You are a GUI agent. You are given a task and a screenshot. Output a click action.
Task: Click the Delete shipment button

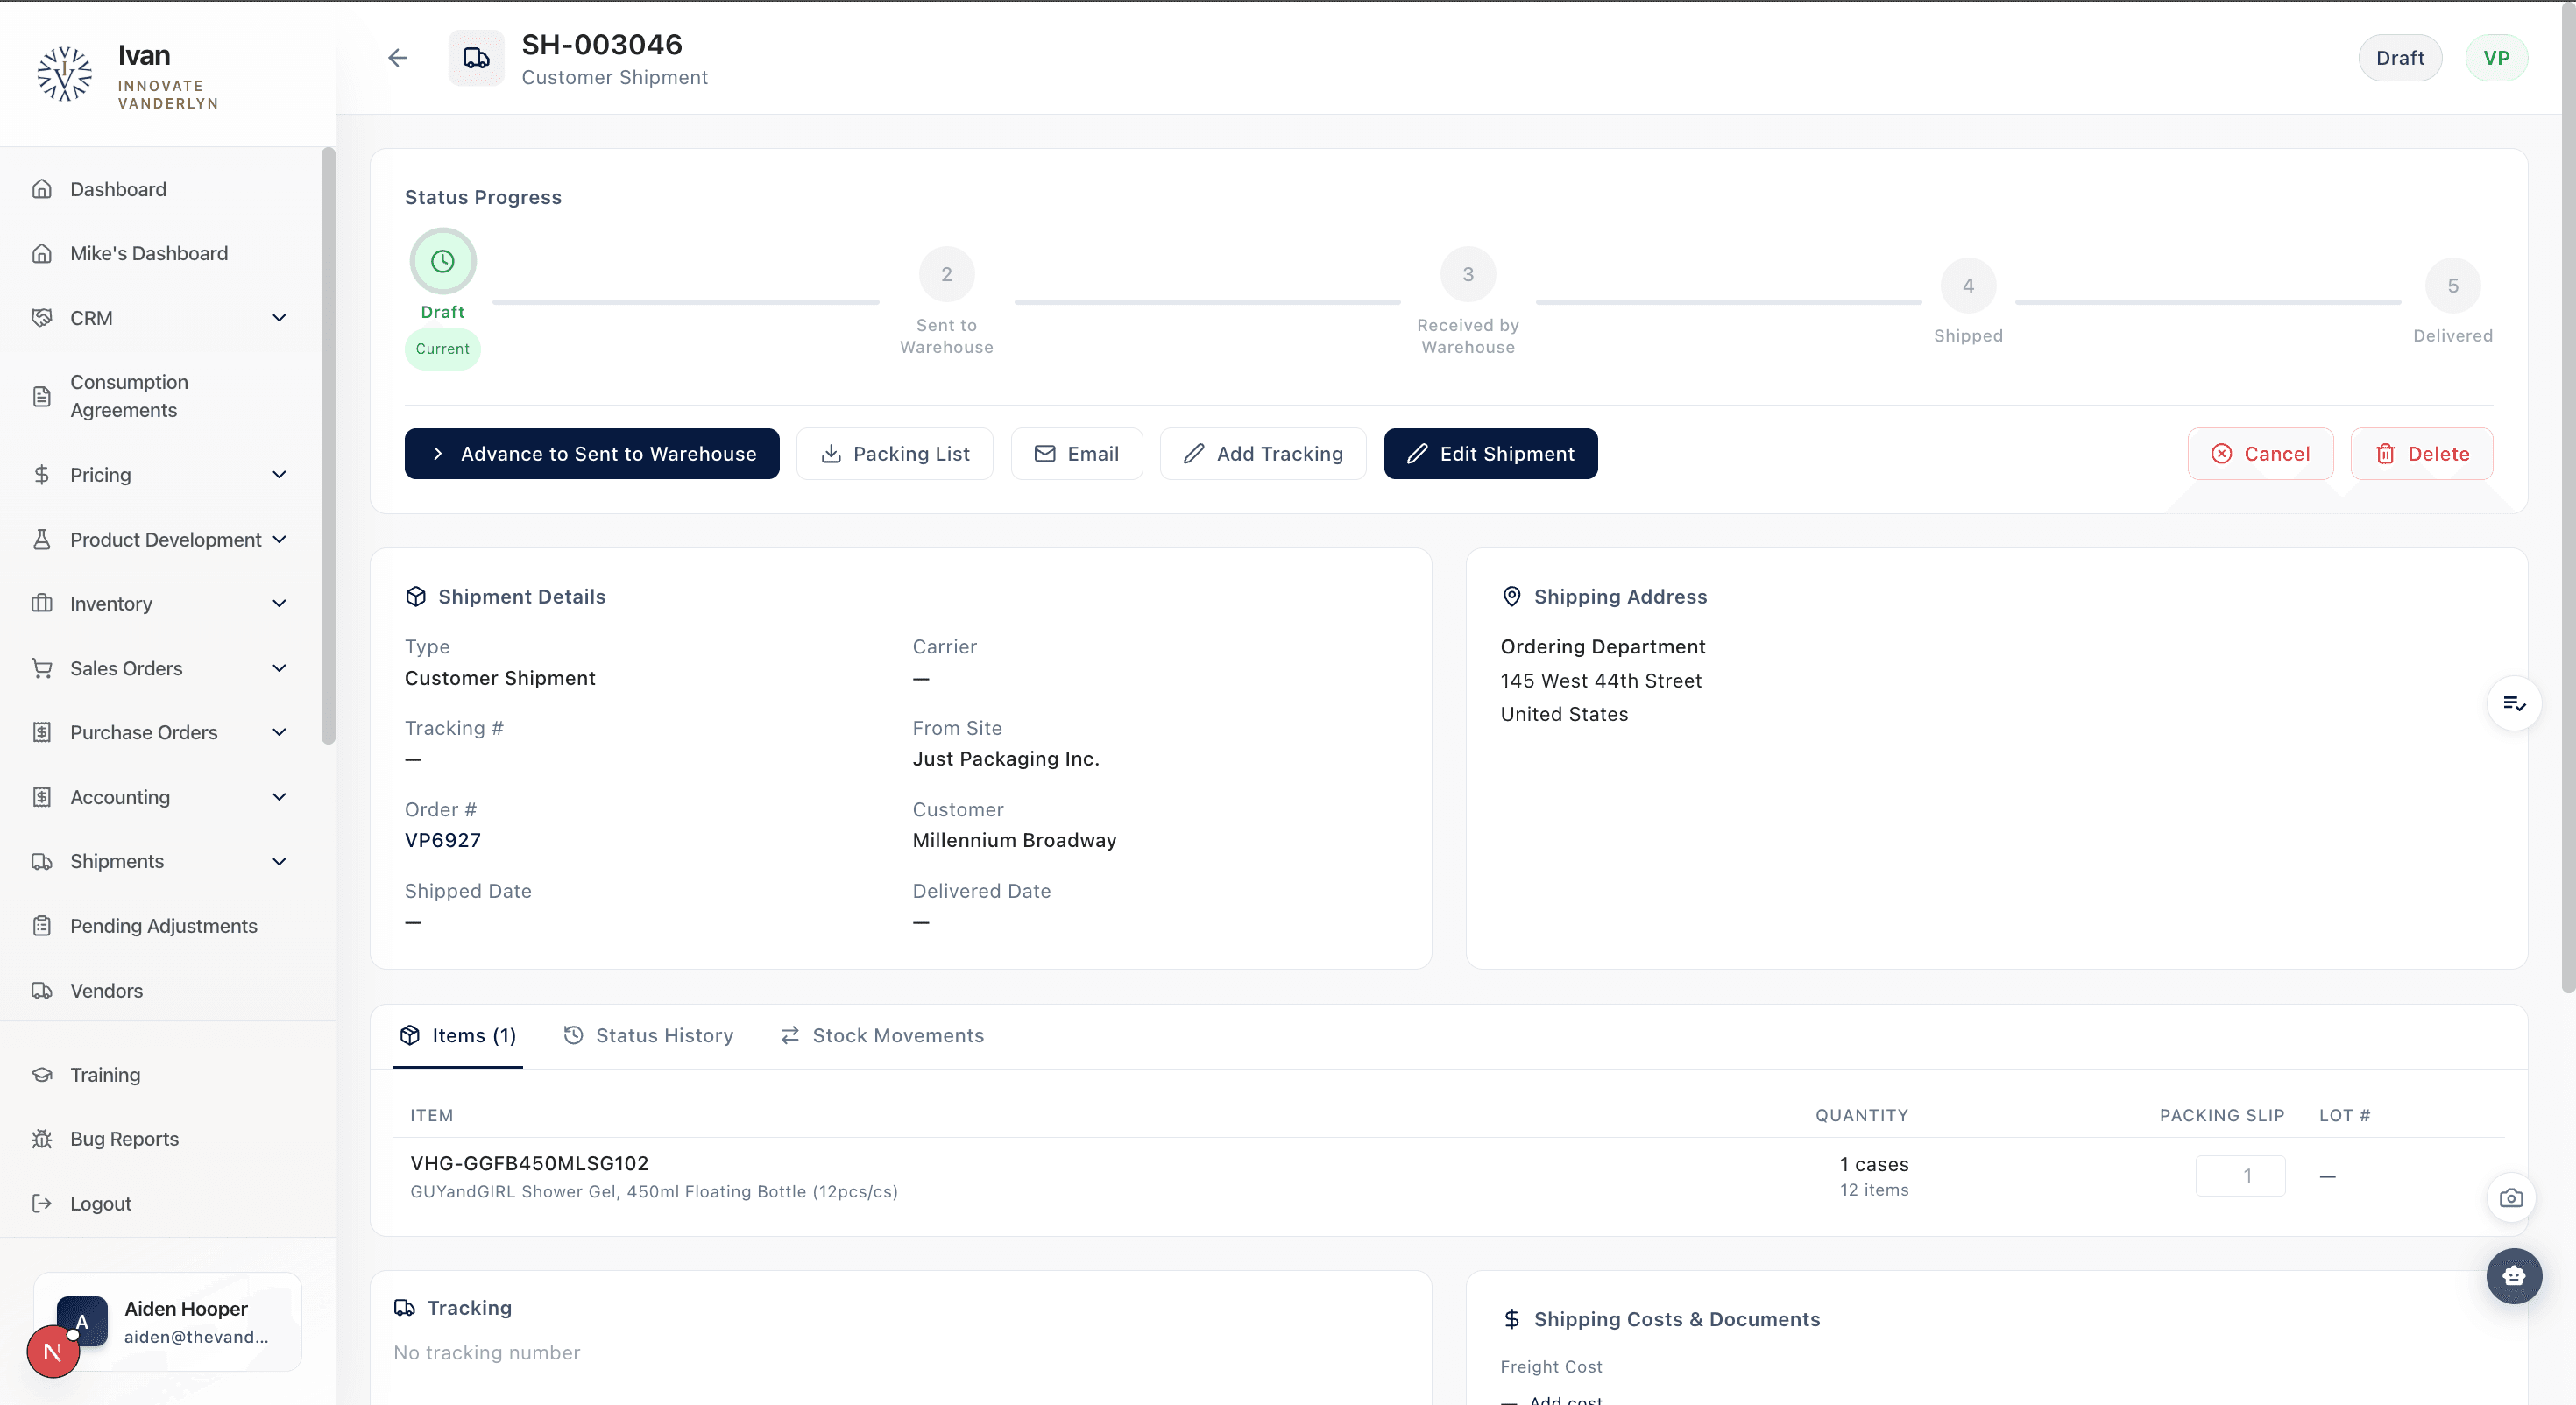tap(2422, 454)
